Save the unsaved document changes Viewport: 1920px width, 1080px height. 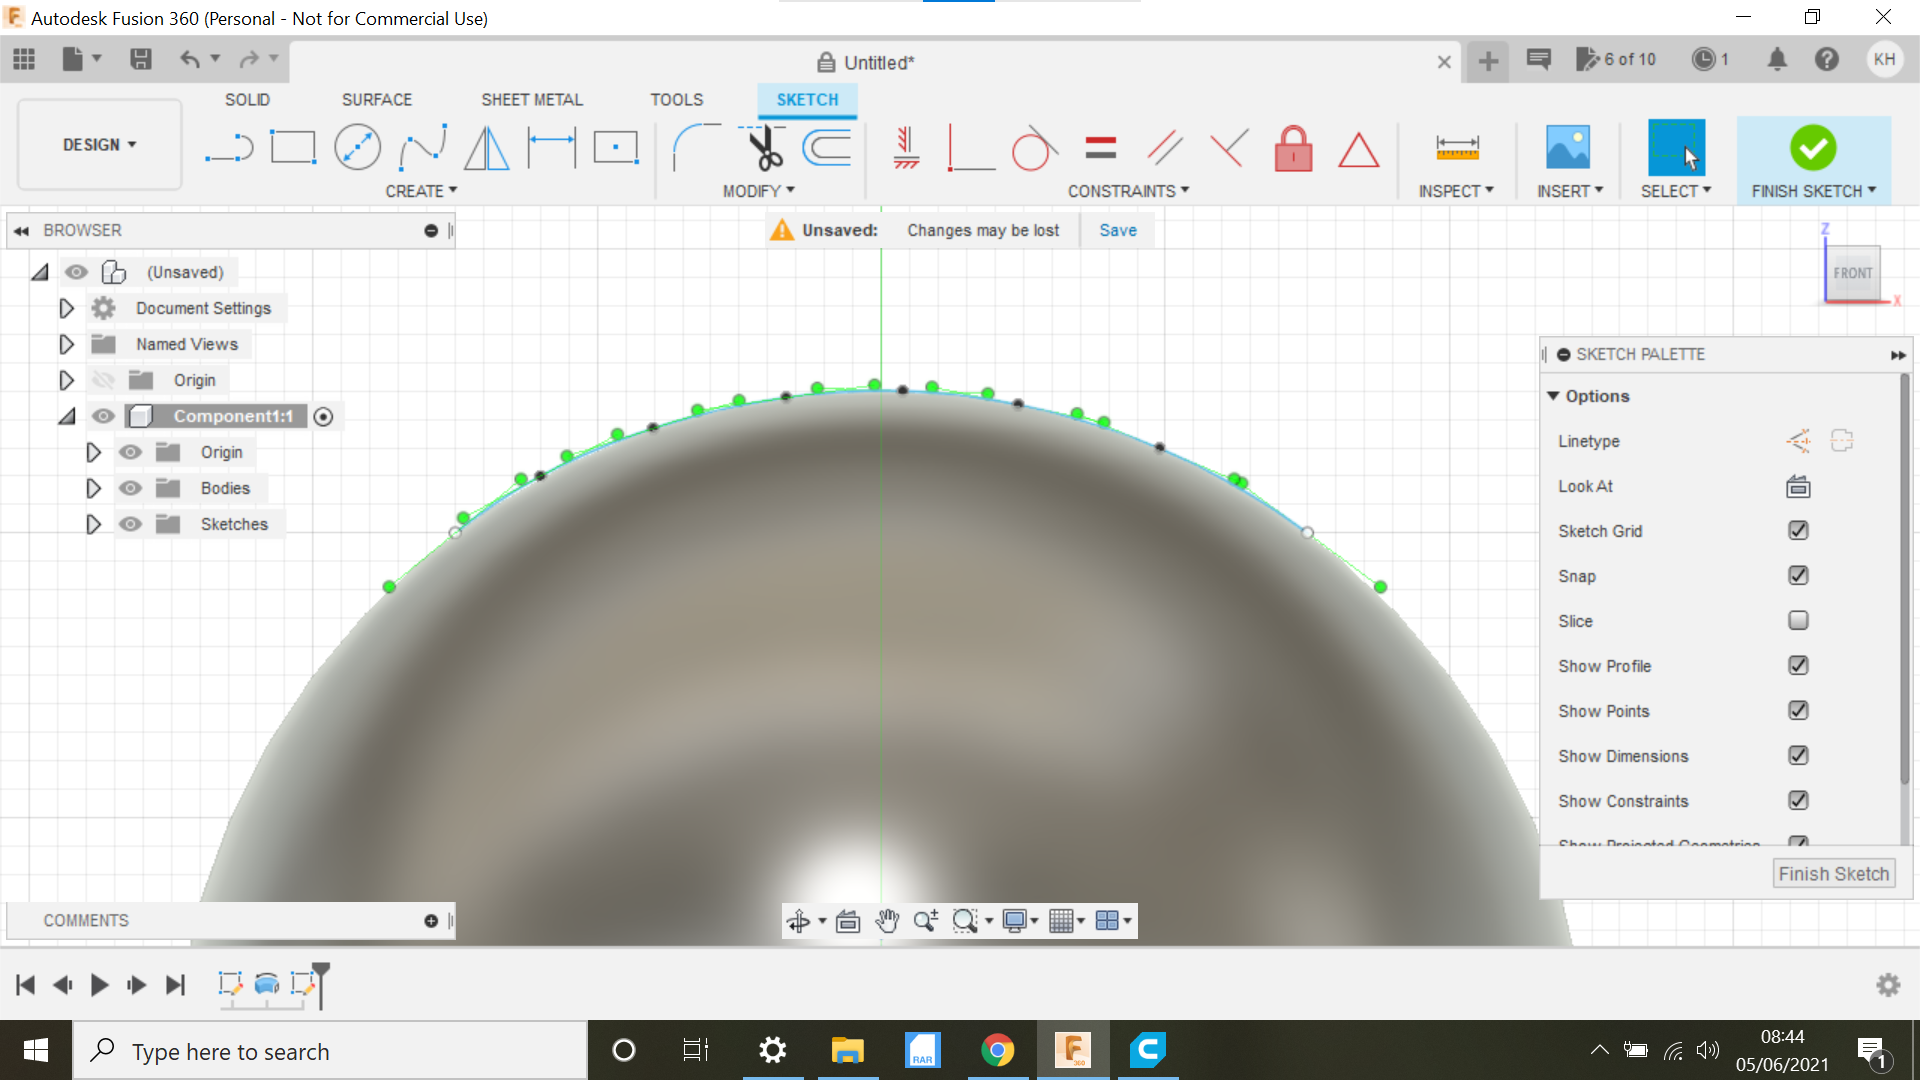[x=1117, y=230]
